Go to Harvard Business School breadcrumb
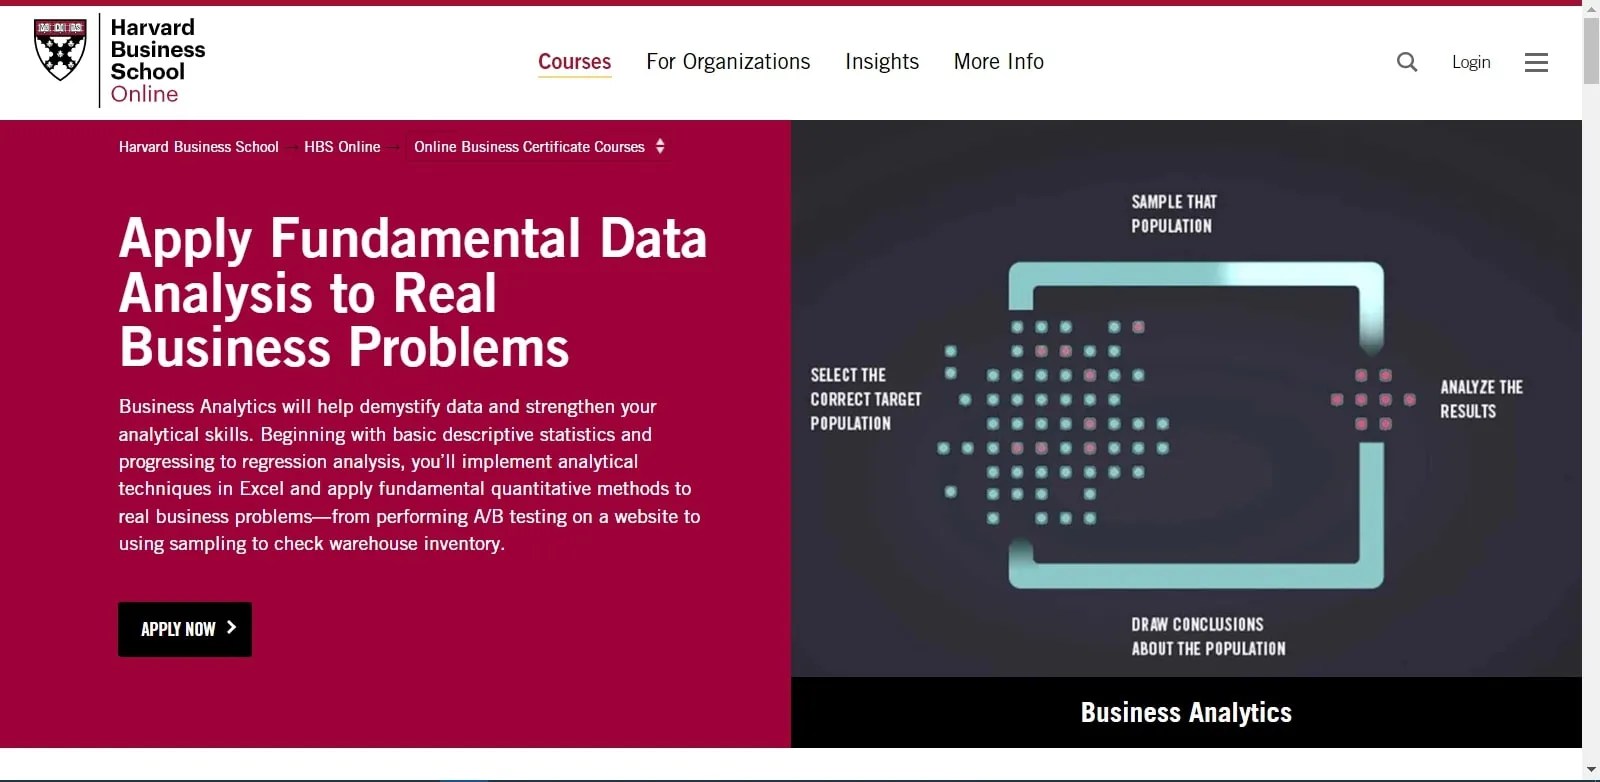Image resolution: width=1600 pixels, height=782 pixels. coord(199,147)
